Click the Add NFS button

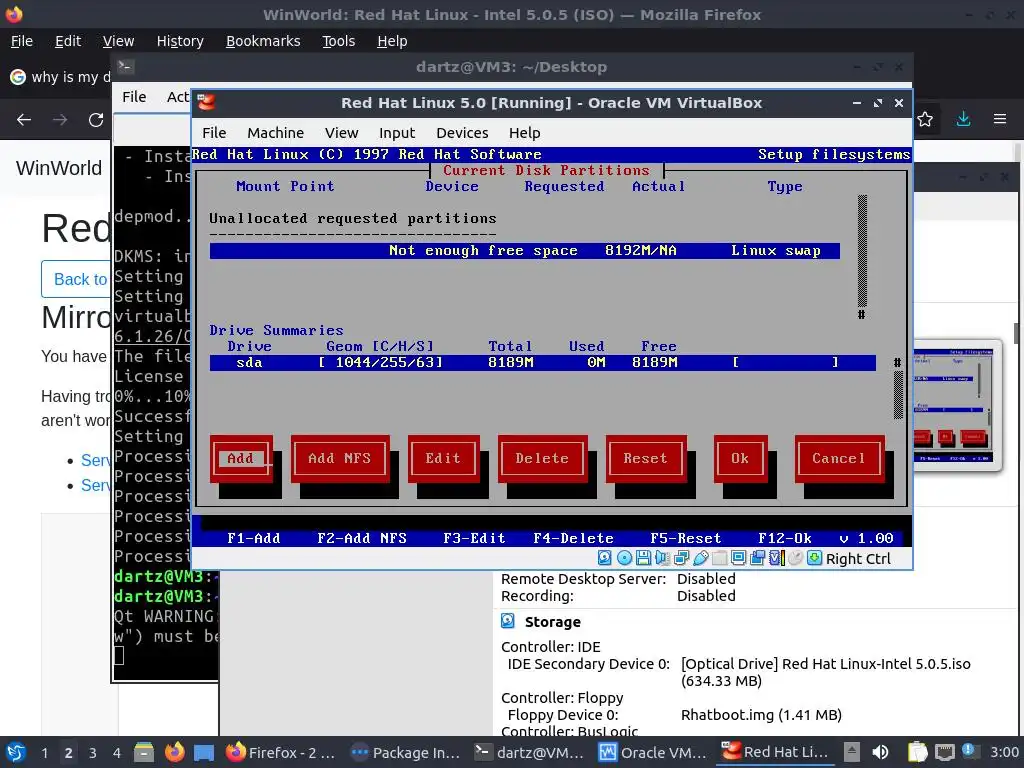pos(340,458)
